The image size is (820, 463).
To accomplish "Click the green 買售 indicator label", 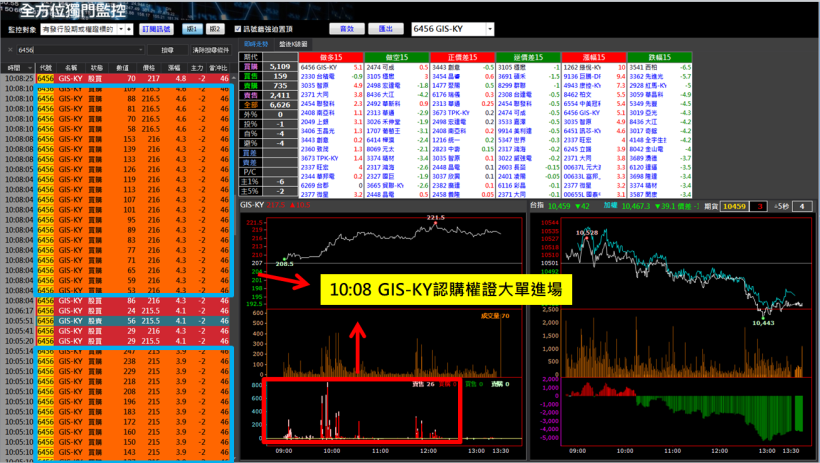I will [252, 76].
